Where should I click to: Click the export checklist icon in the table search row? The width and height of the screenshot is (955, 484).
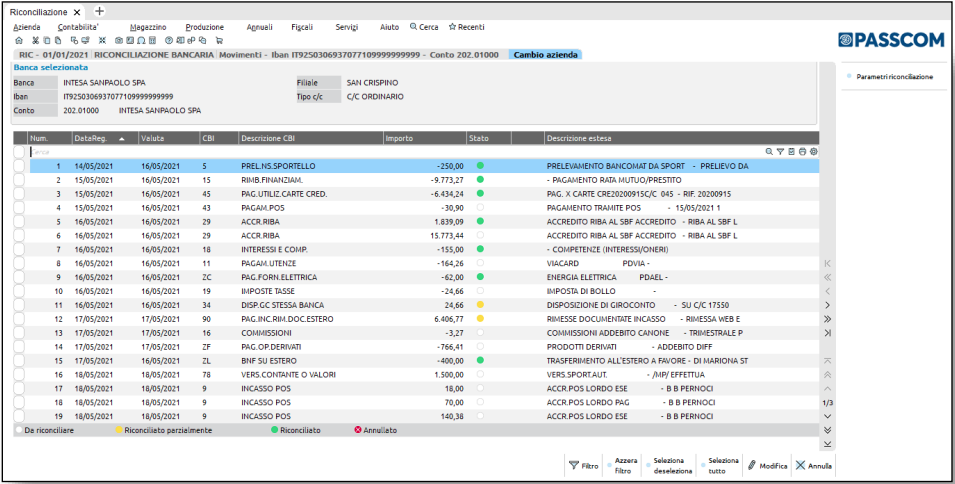791,152
